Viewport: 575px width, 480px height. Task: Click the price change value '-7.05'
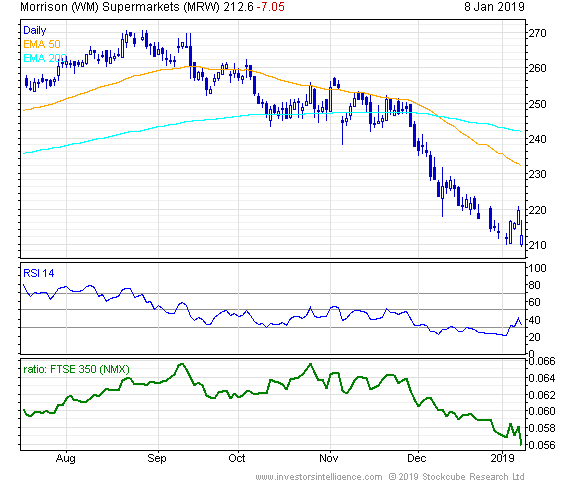click(270, 7)
